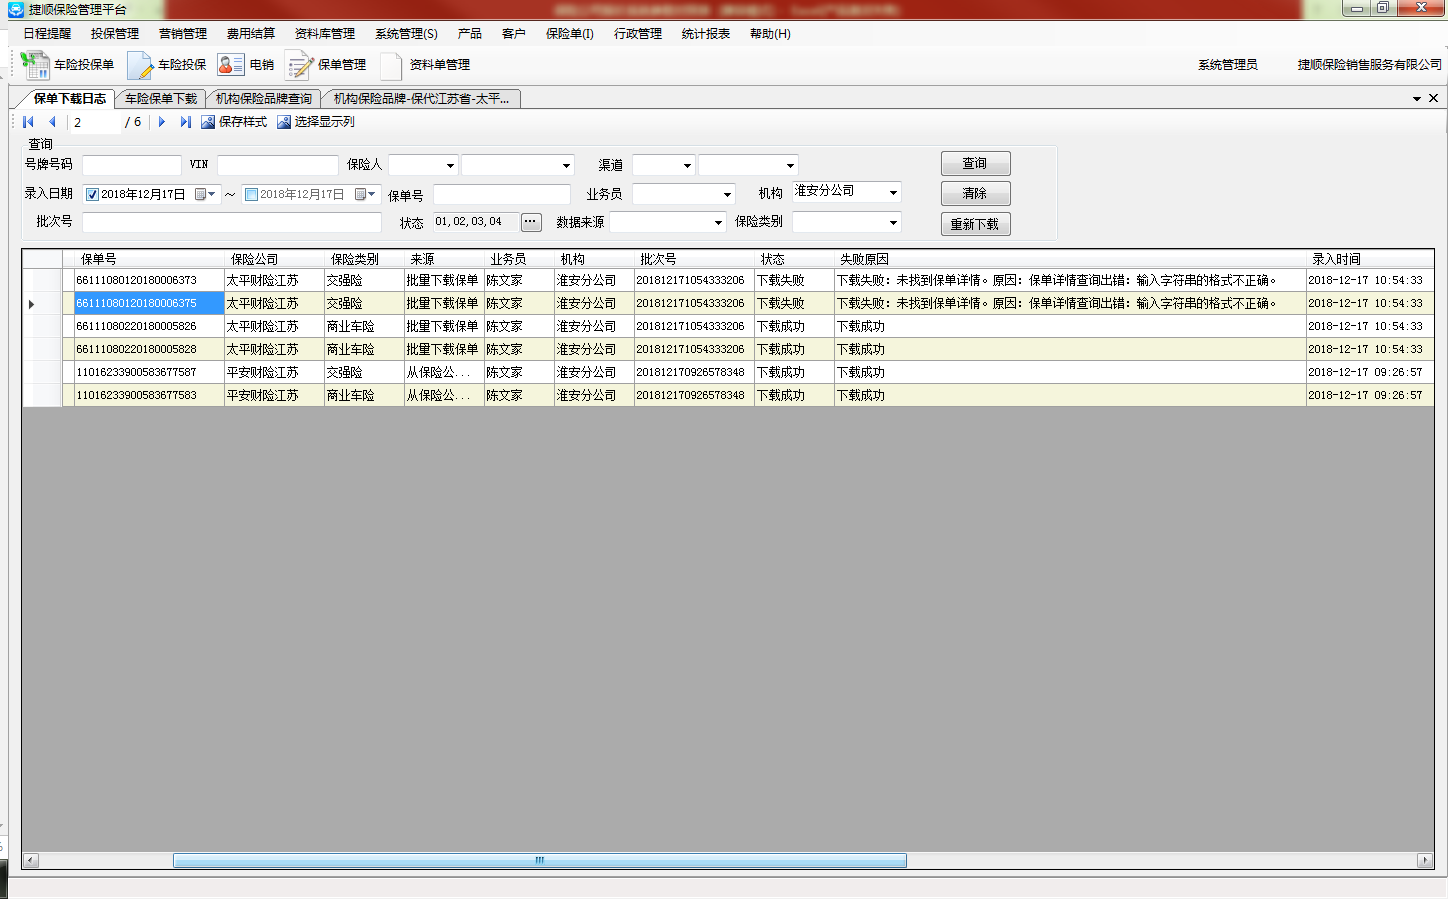This screenshot has width=1448, height=899.
Task: Open the 日程提醒 menu
Action: point(47,34)
